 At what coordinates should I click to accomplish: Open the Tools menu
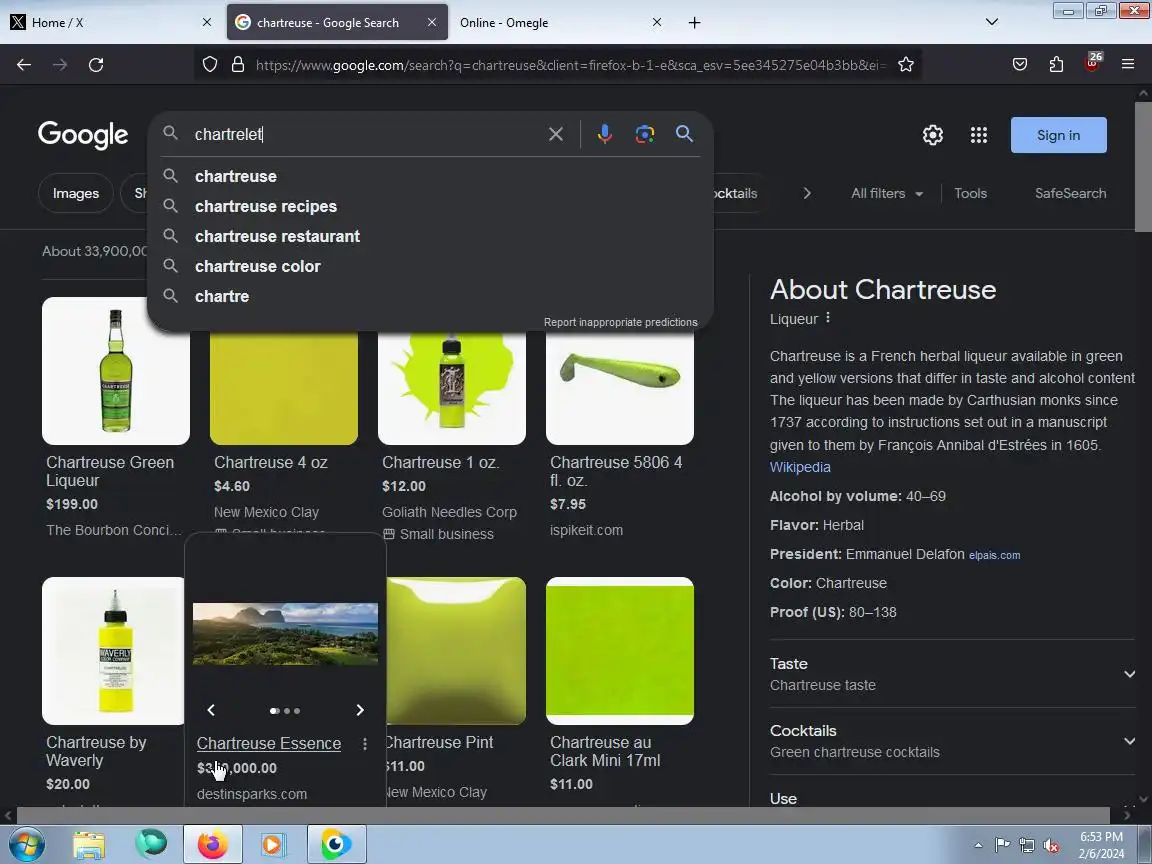(970, 193)
